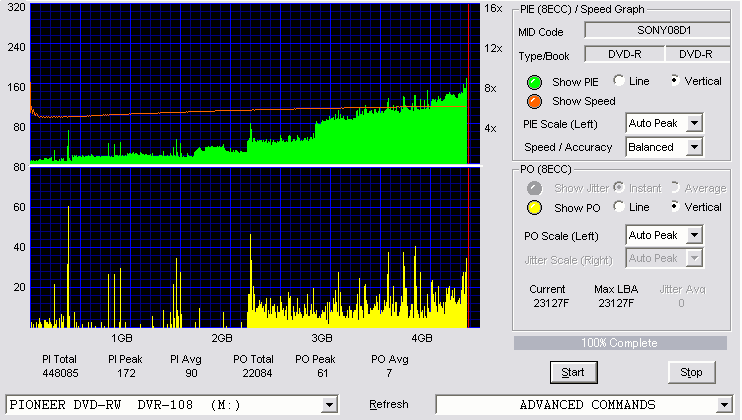Click the Show PIE label
The image size is (742, 420).
(x=575, y=82)
